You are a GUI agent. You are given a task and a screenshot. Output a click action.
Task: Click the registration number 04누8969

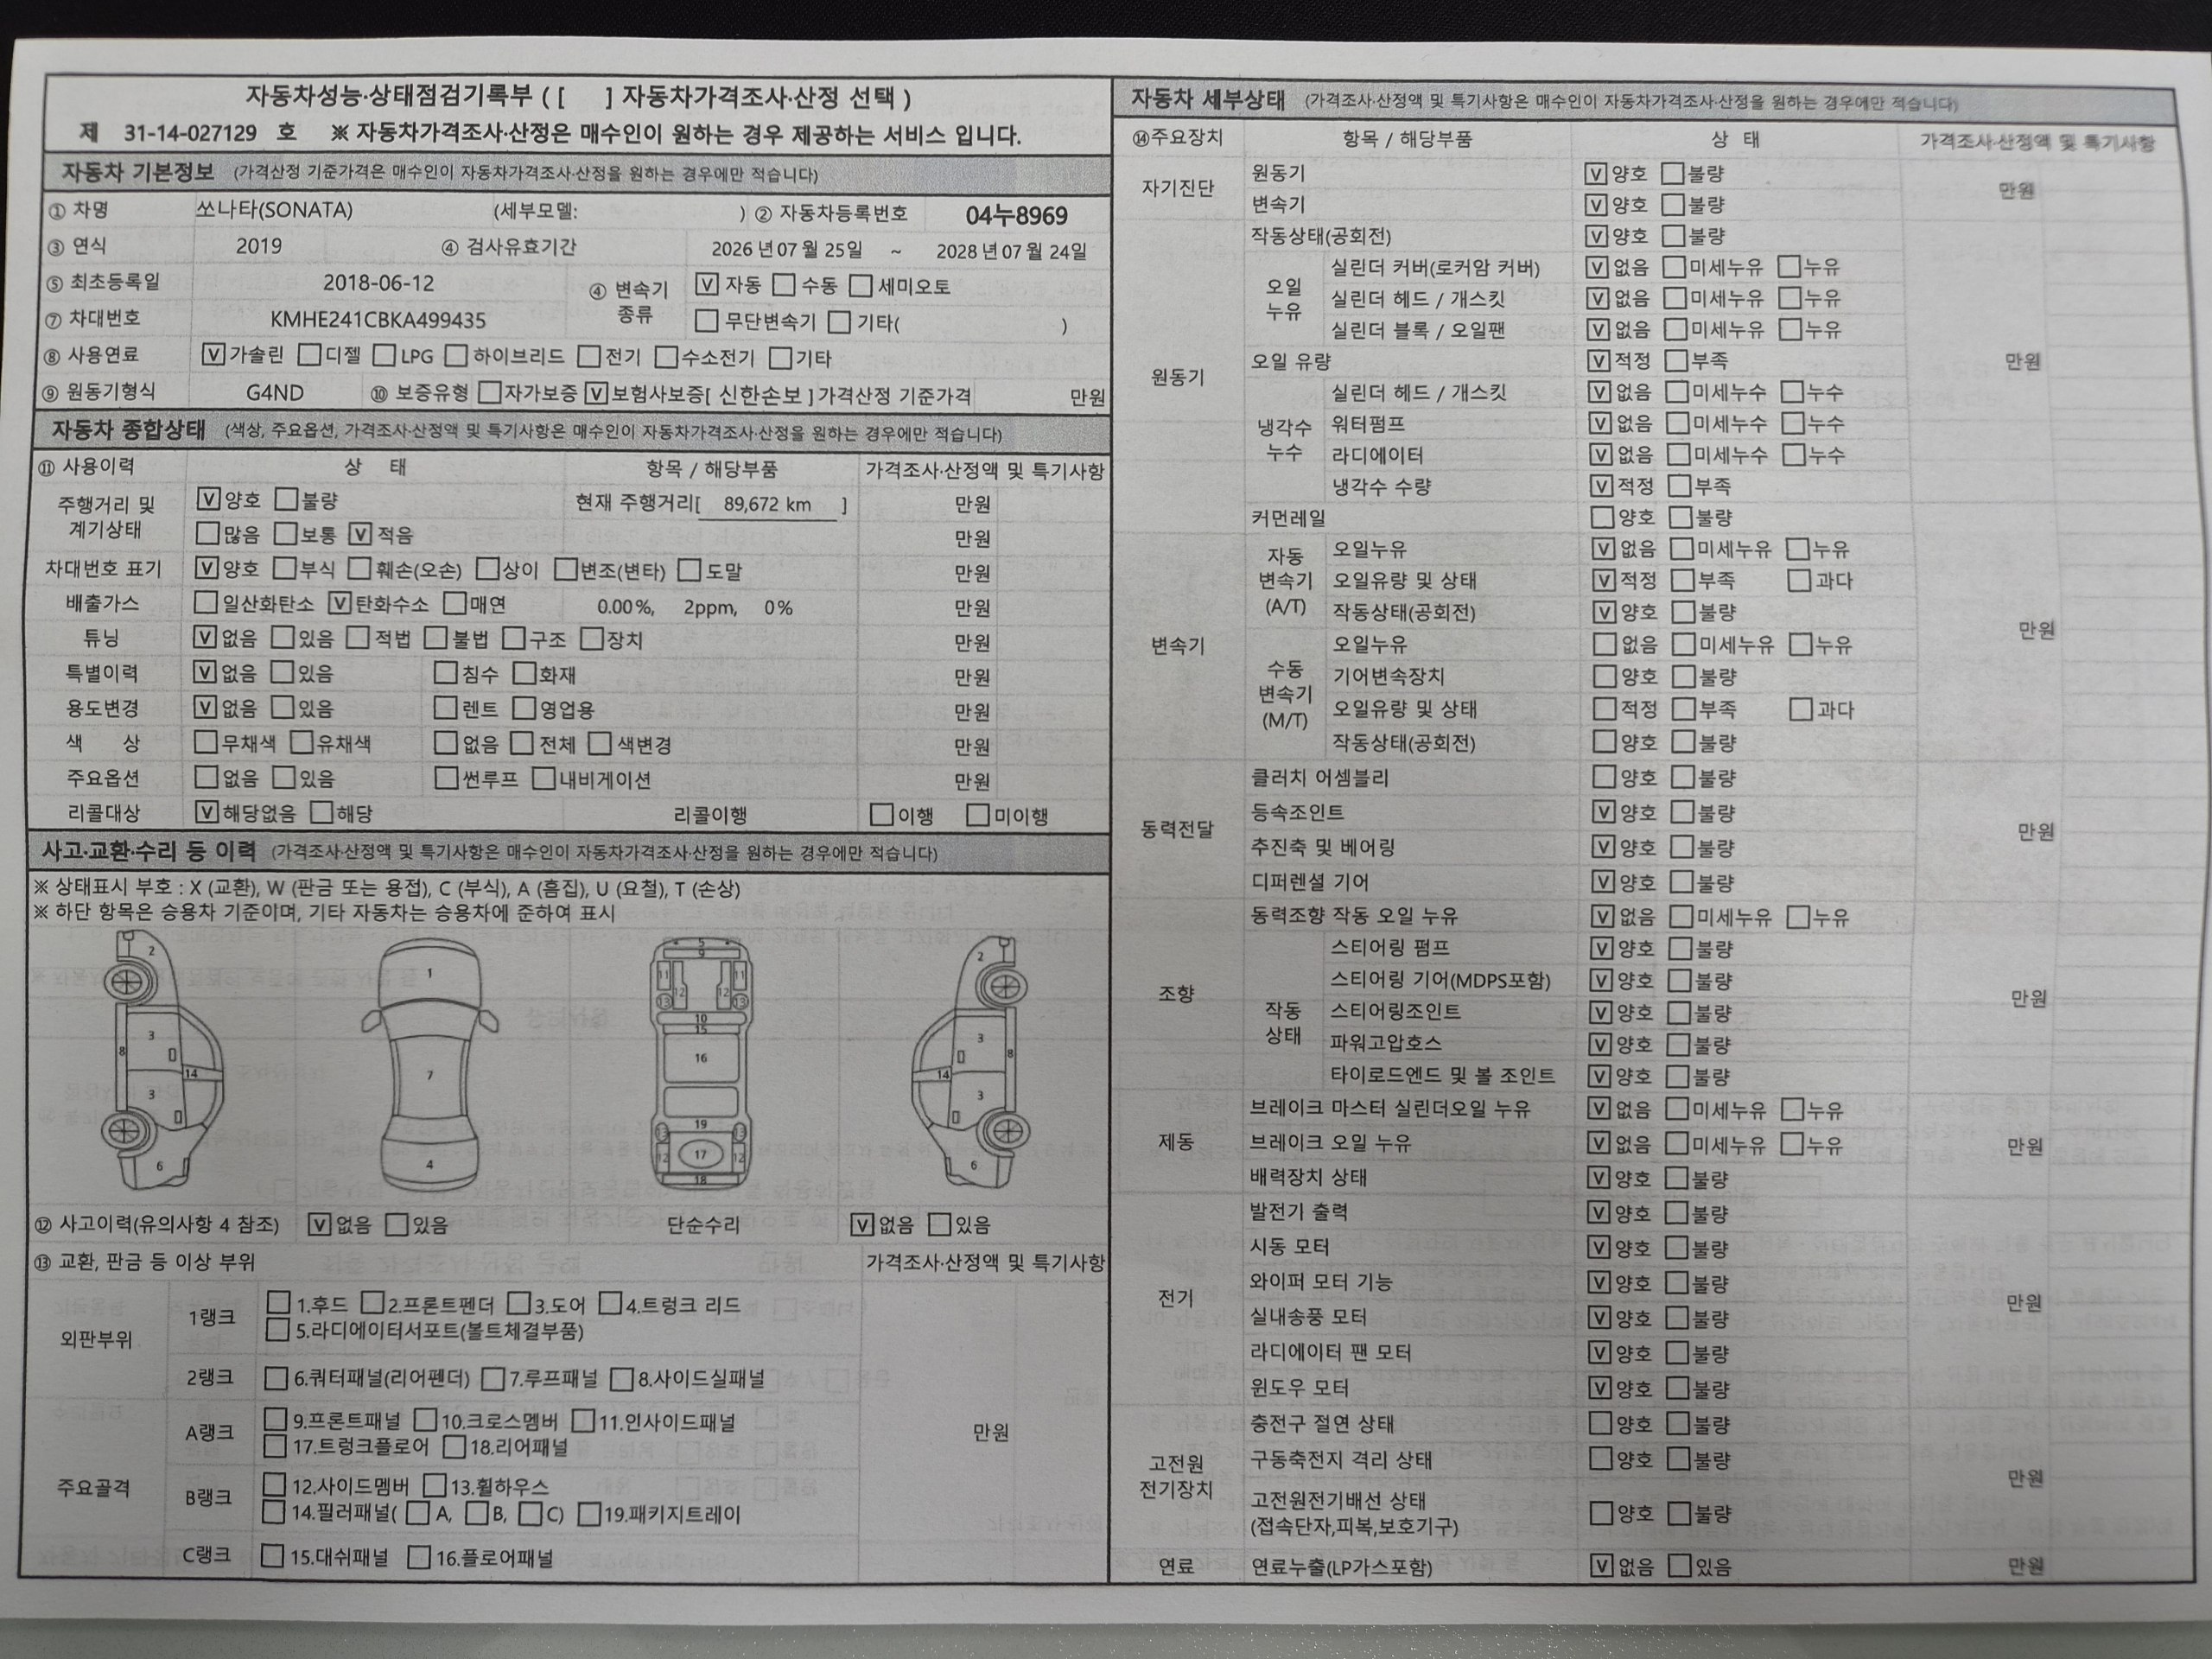1016,216
